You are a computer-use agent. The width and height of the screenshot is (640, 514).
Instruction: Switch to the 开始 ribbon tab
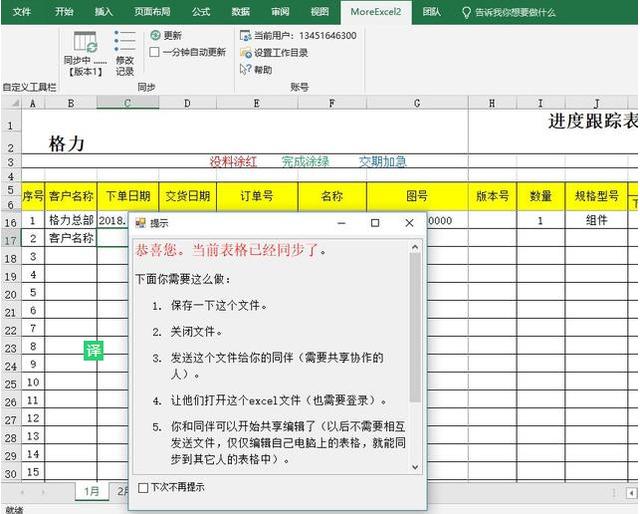pos(64,12)
